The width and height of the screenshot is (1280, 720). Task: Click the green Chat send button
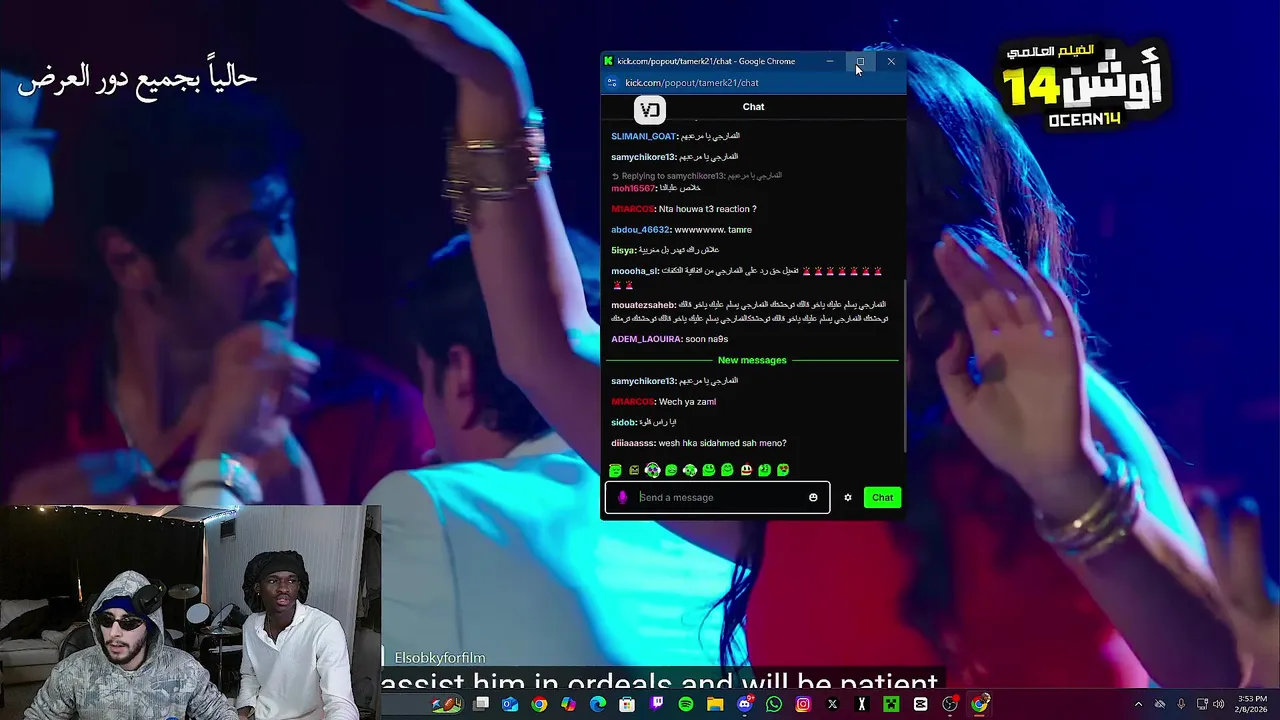point(882,497)
